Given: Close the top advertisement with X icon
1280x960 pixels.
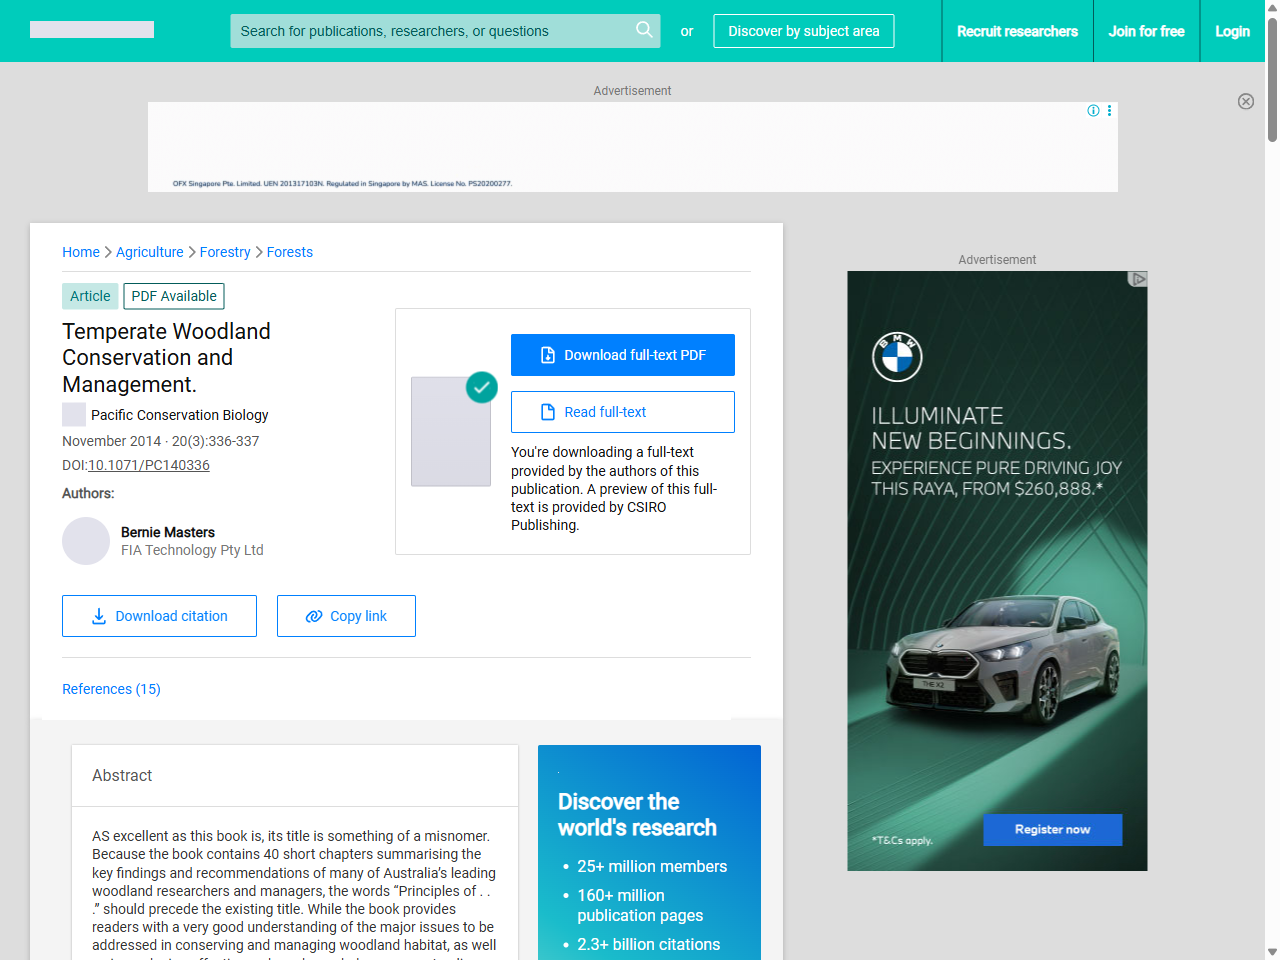Looking at the screenshot, I should (1245, 101).
